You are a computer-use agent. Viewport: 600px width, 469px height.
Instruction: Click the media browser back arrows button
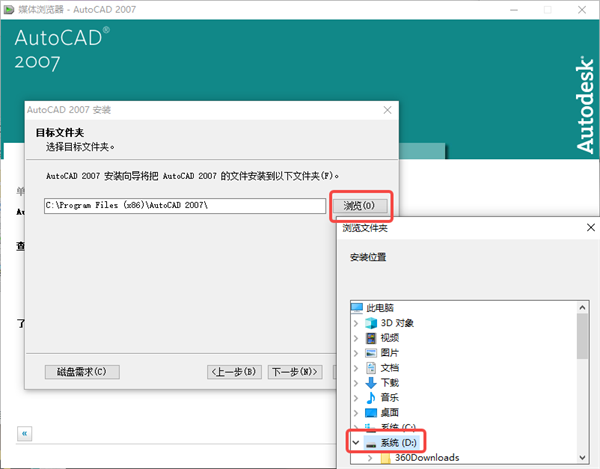coord(24,433)
